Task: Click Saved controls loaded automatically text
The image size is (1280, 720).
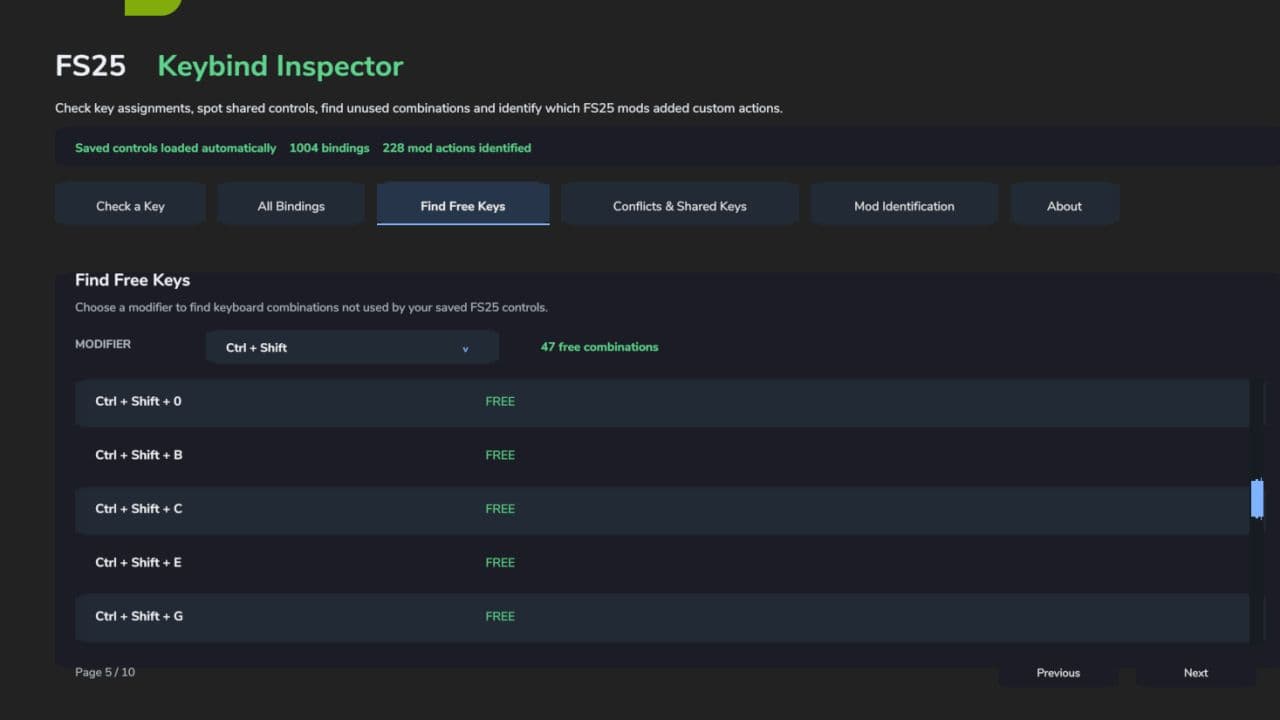Action: [x=175, y=148]
